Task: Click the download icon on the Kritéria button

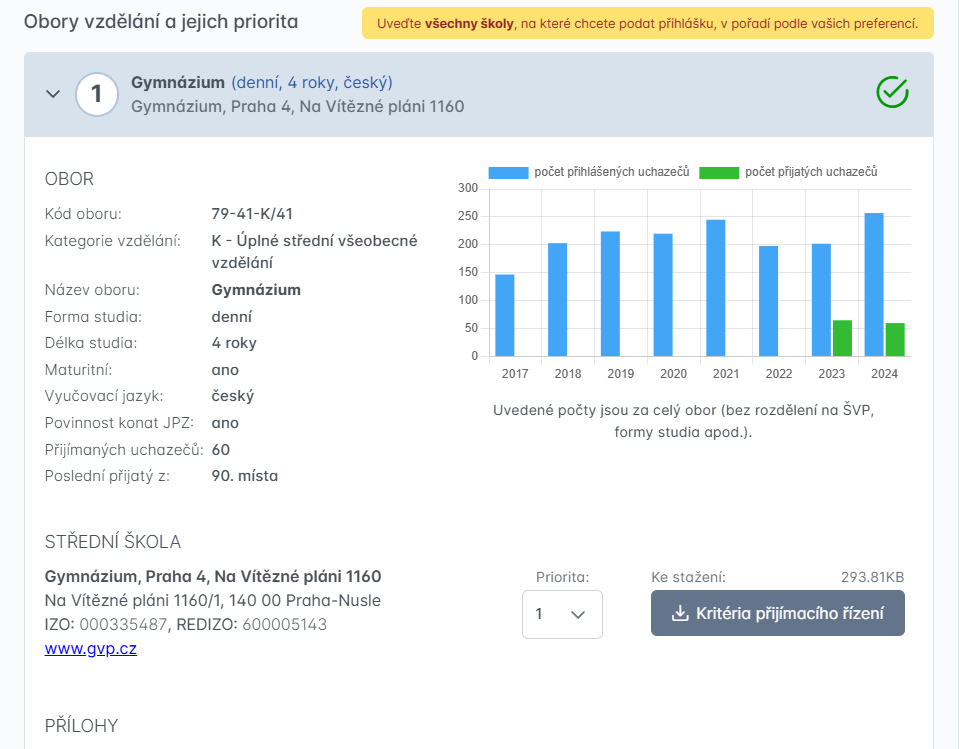Action: (680, 613)
